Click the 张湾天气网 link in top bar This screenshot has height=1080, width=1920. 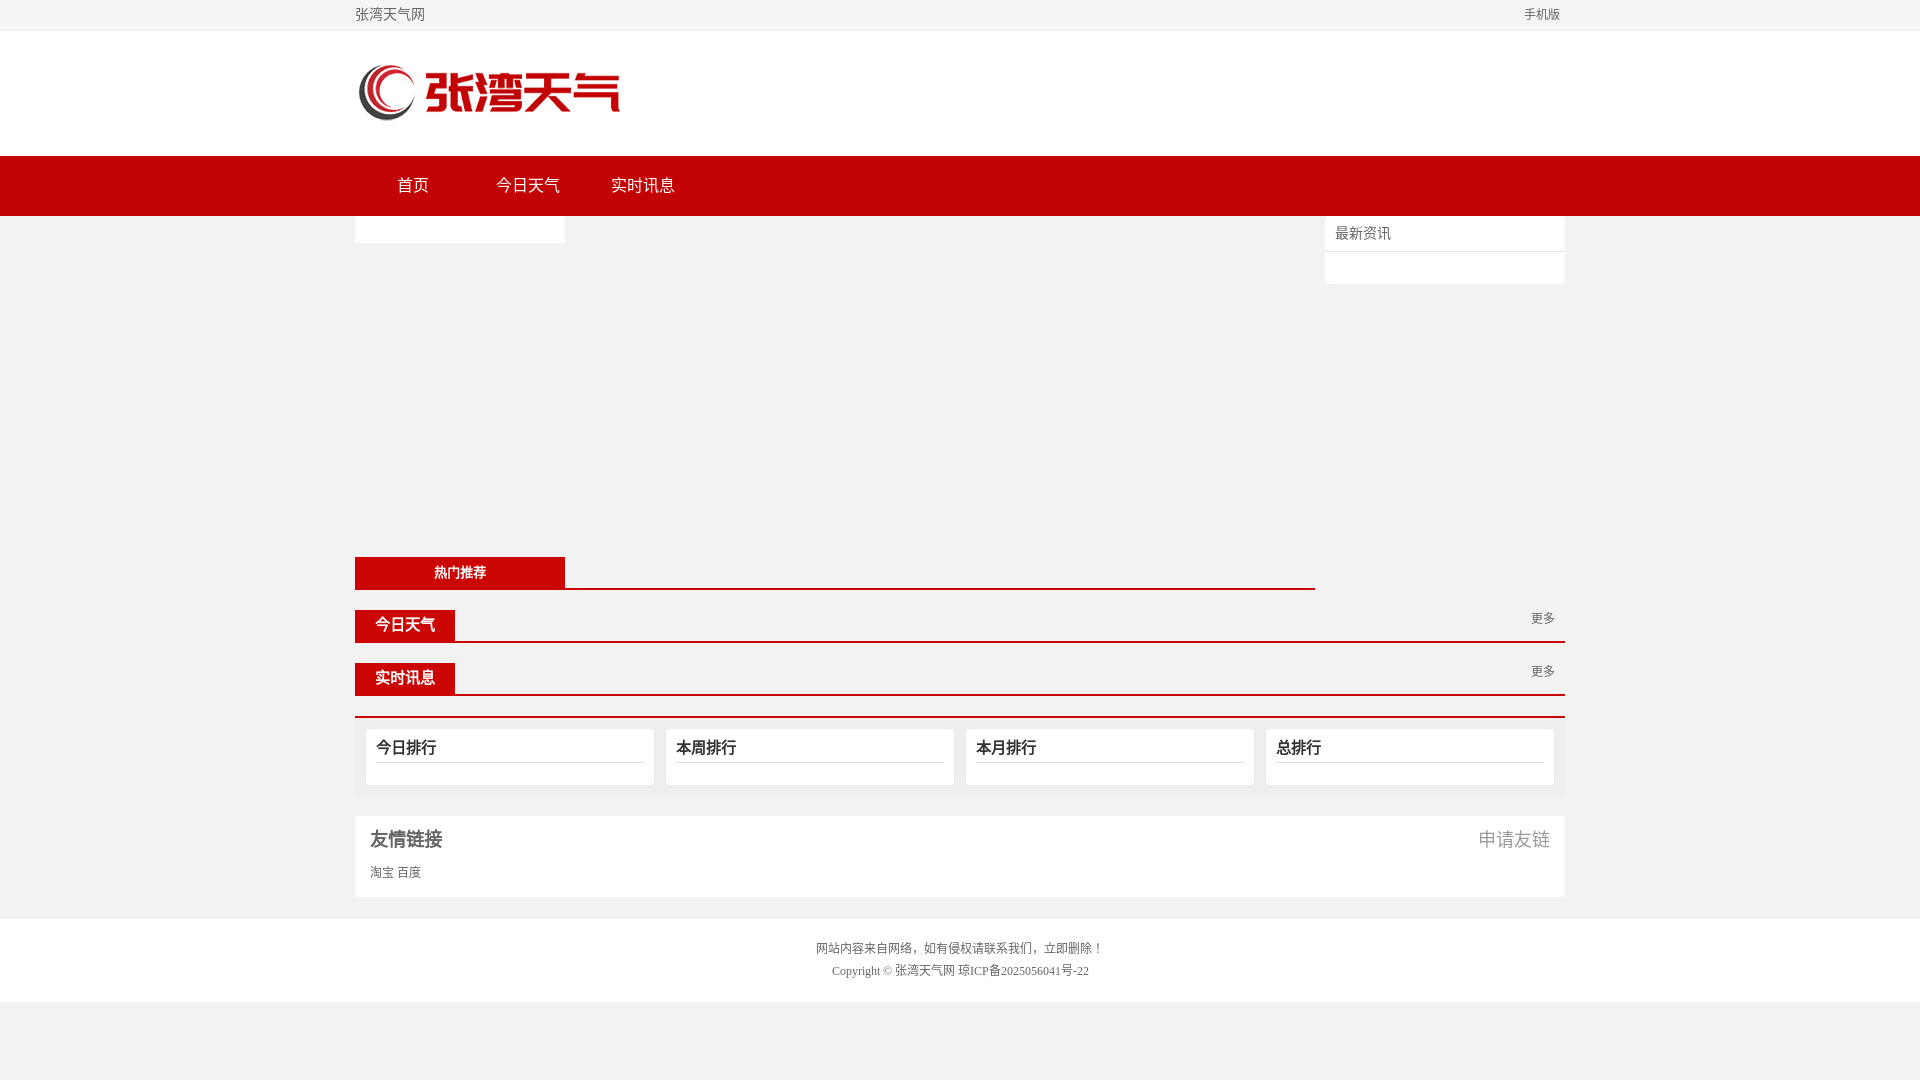coord(390,15)
